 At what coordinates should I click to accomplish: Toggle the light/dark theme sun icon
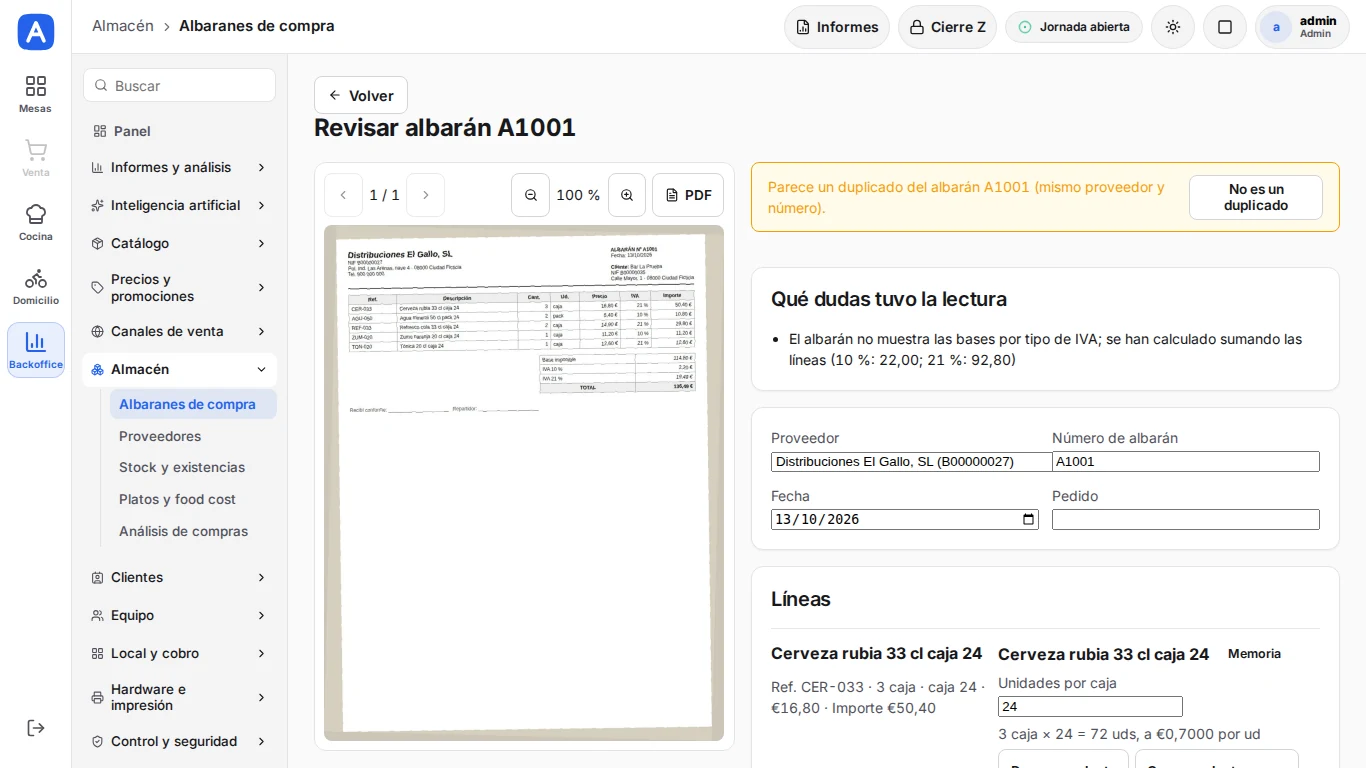tap(1173, 27)
